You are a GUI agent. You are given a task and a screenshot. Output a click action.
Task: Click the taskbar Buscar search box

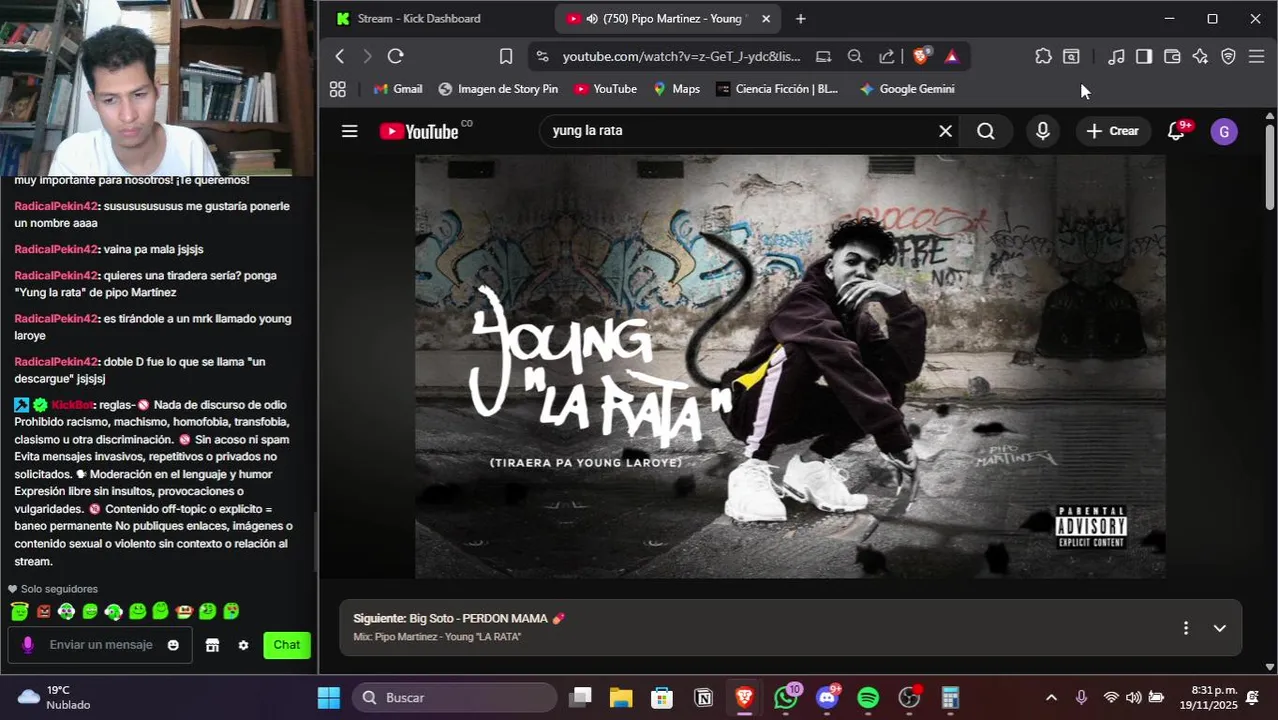coord(456,697)
